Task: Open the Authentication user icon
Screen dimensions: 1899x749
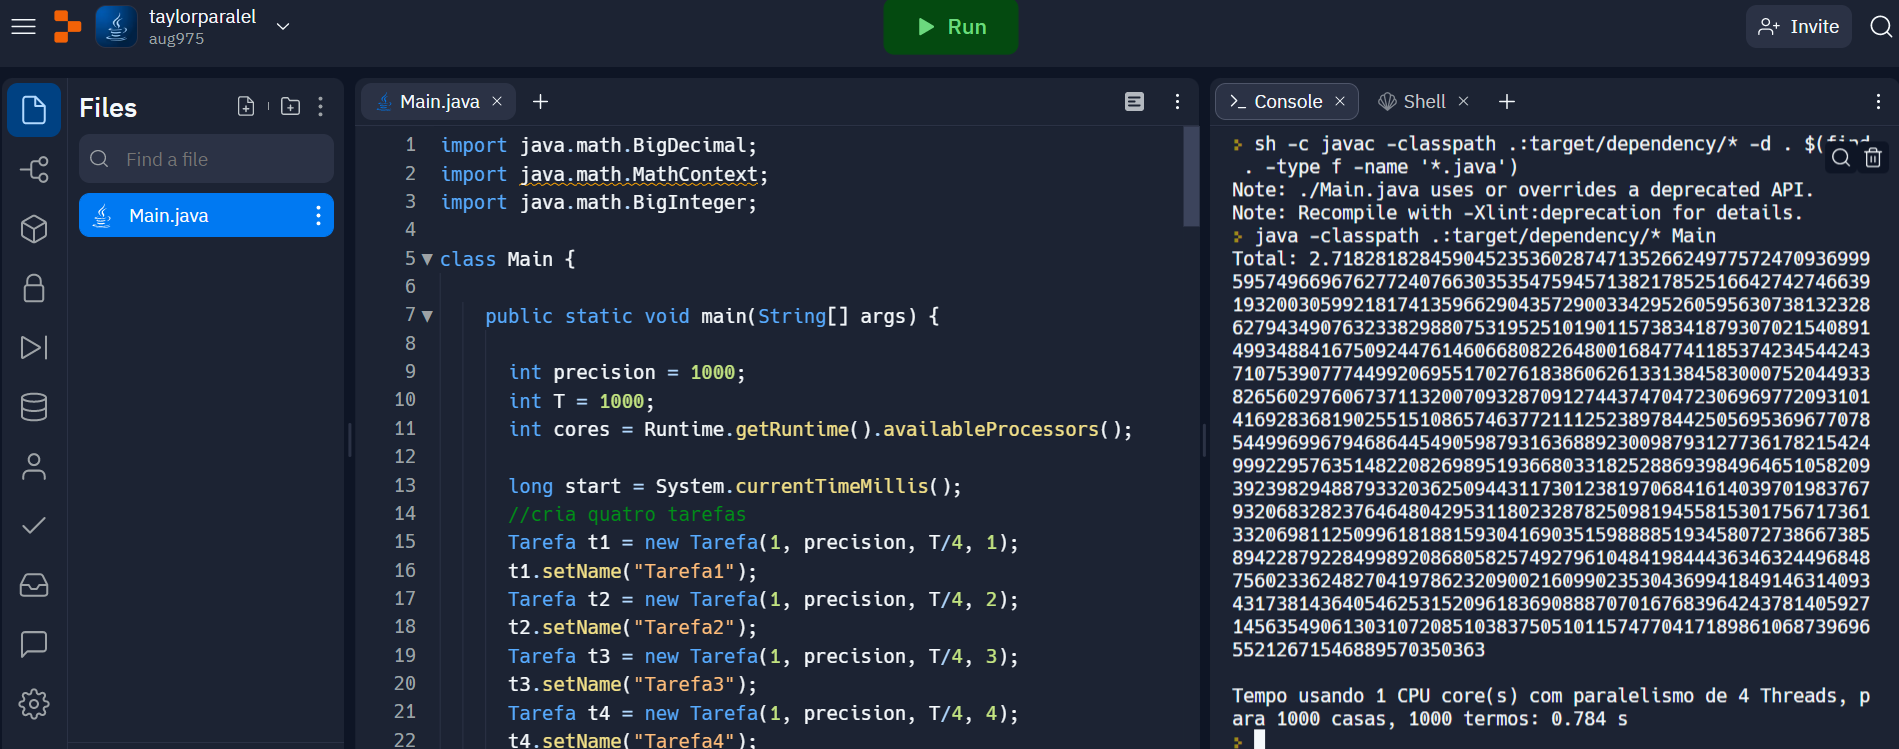Action: [x=34, y=466]
